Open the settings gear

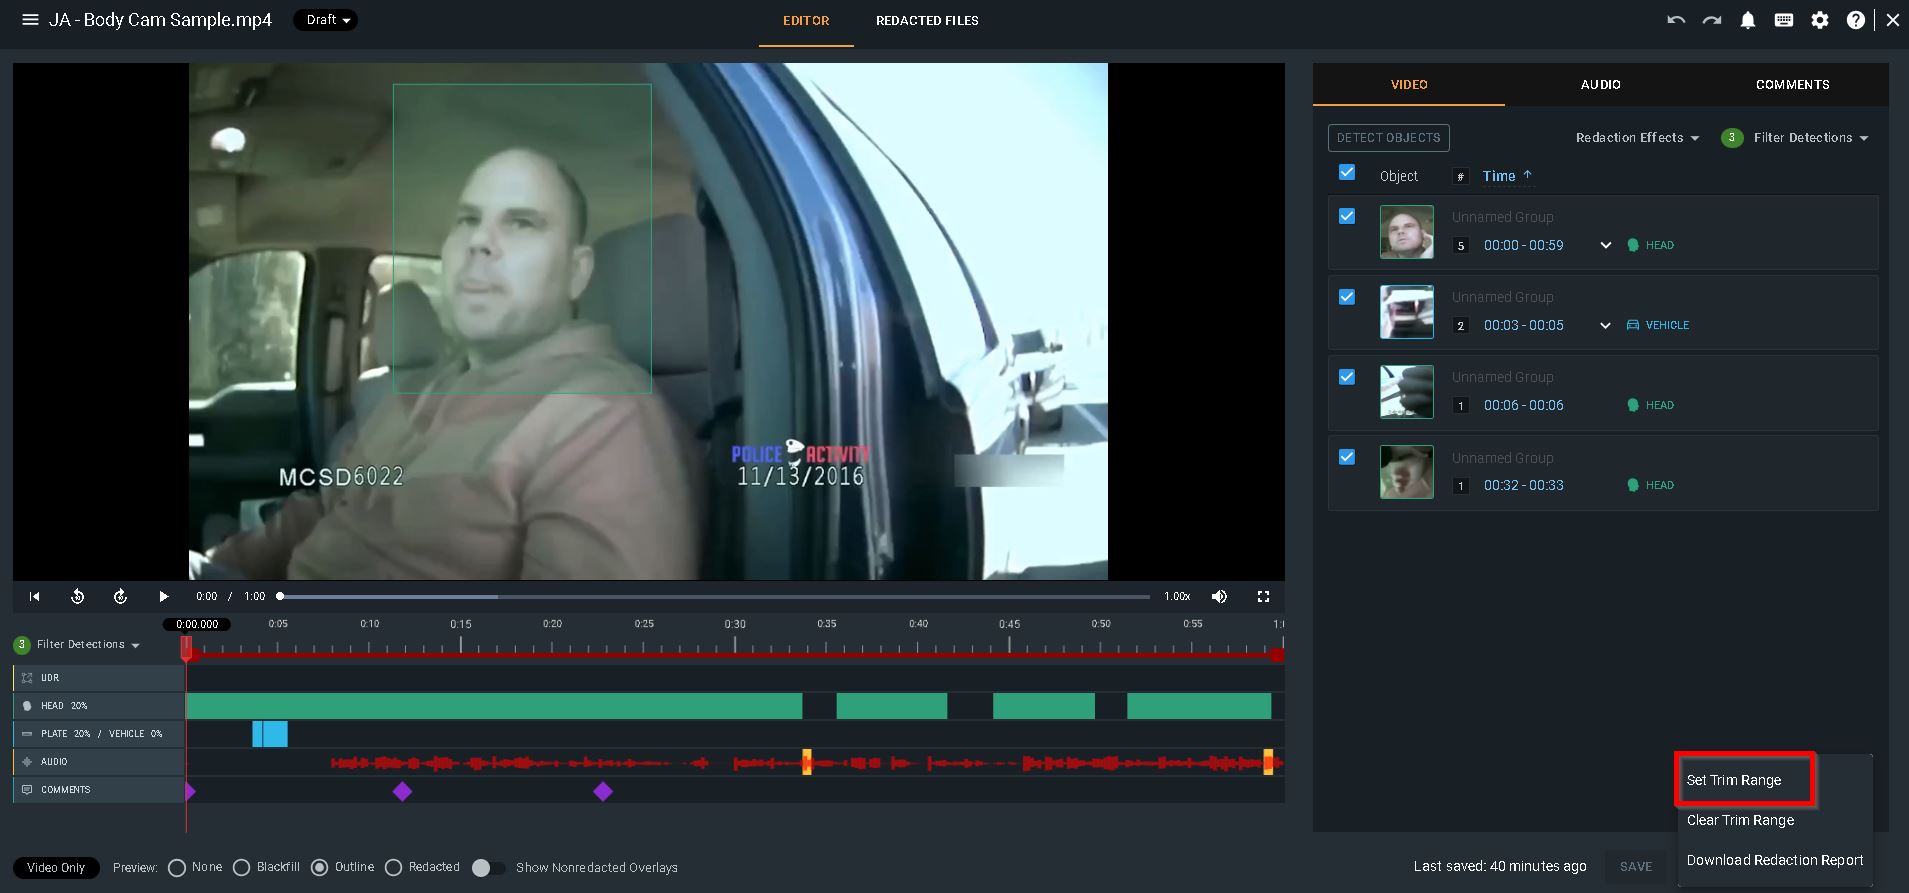pos(1820,20)
